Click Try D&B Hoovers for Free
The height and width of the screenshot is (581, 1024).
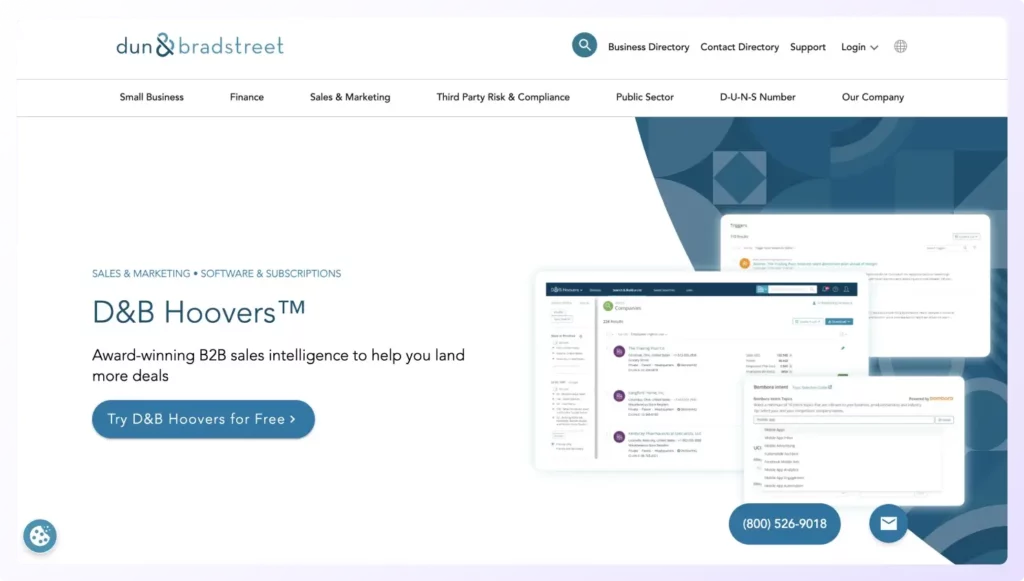coord(203,419)
